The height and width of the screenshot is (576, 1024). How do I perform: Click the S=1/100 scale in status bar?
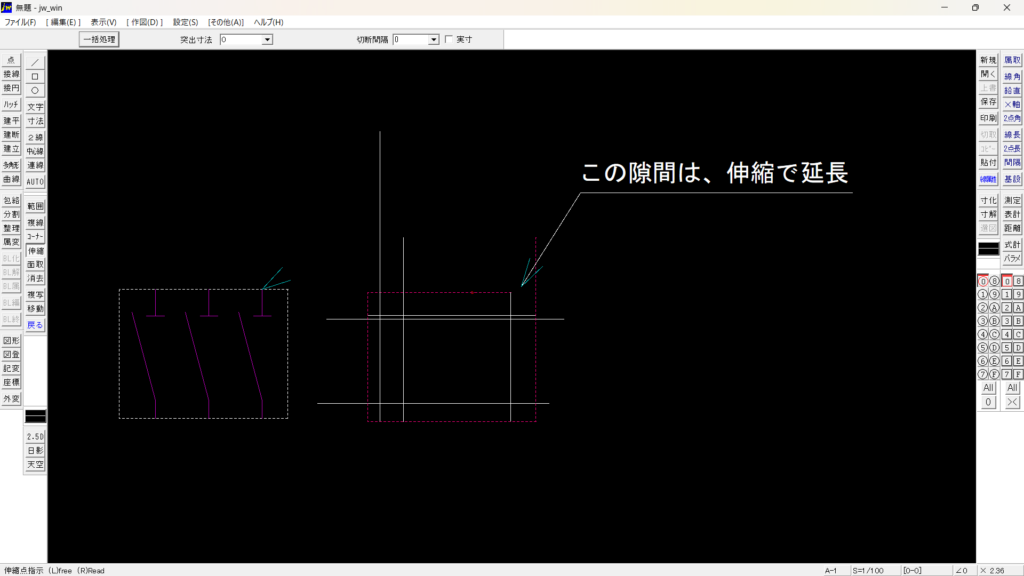tap(868, 570)
